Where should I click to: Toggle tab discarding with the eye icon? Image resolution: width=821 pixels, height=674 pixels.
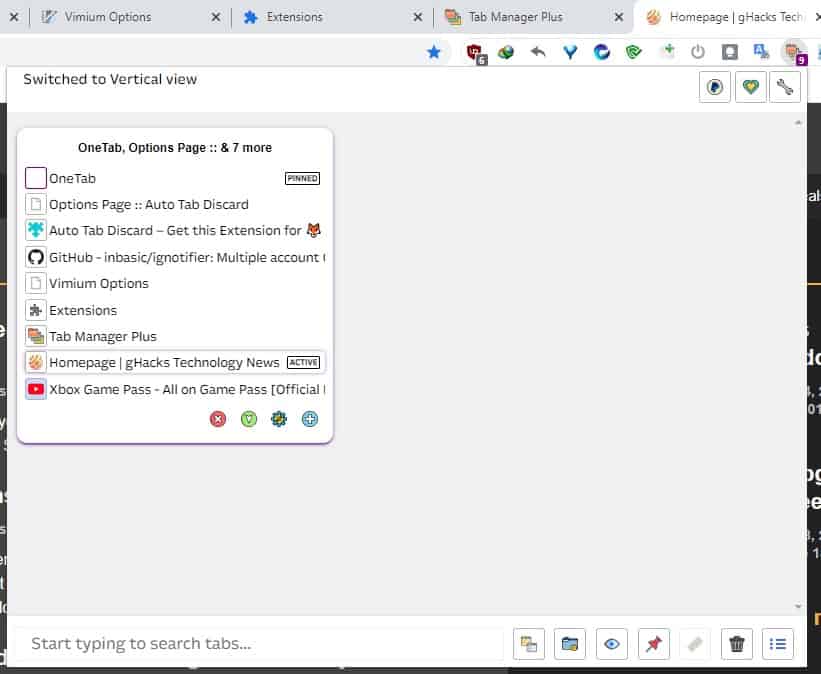[612, 644]
